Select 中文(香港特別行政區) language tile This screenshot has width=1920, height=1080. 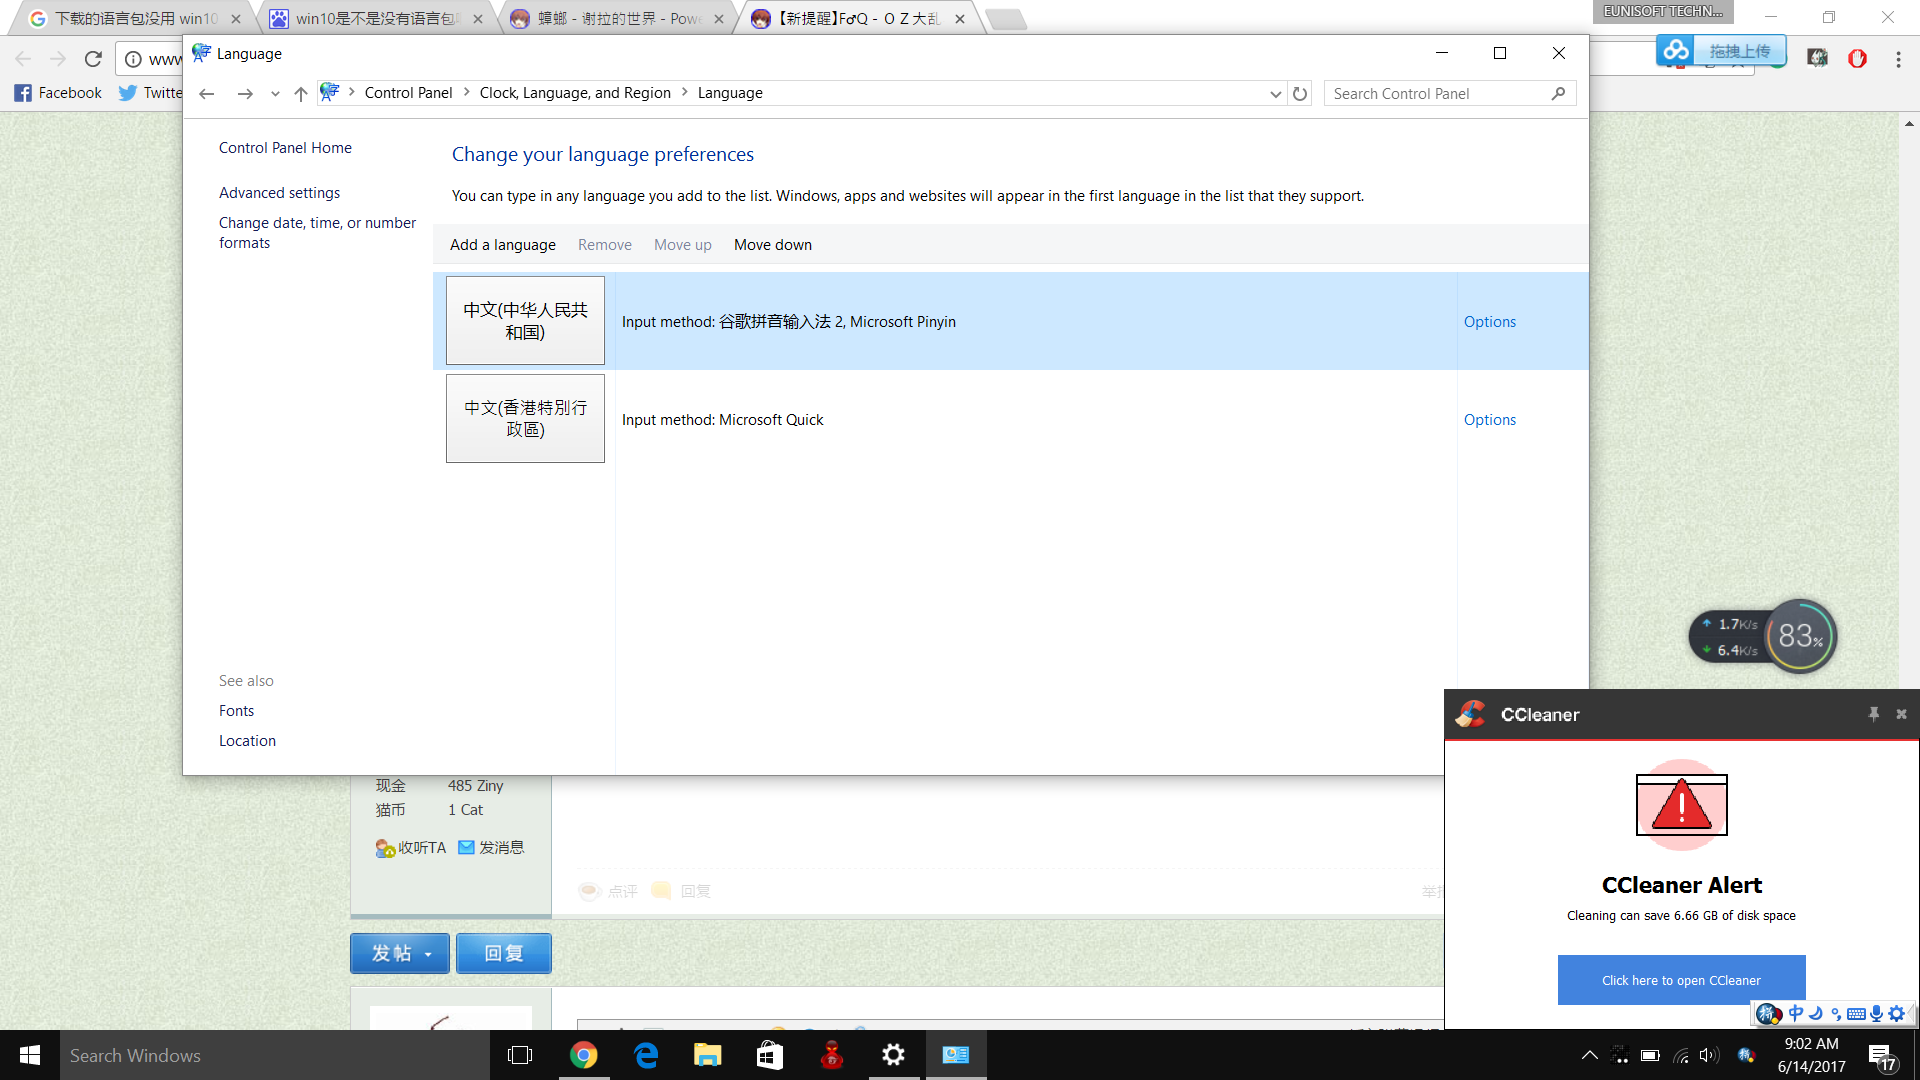pos(525,419)
